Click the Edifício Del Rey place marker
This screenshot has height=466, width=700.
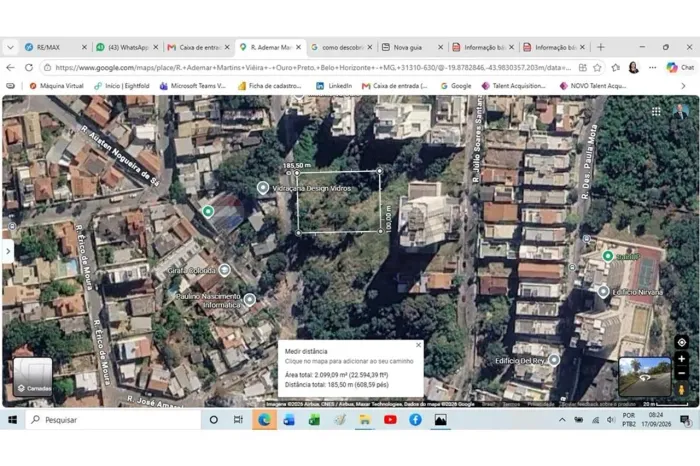(x=554, y=360)
